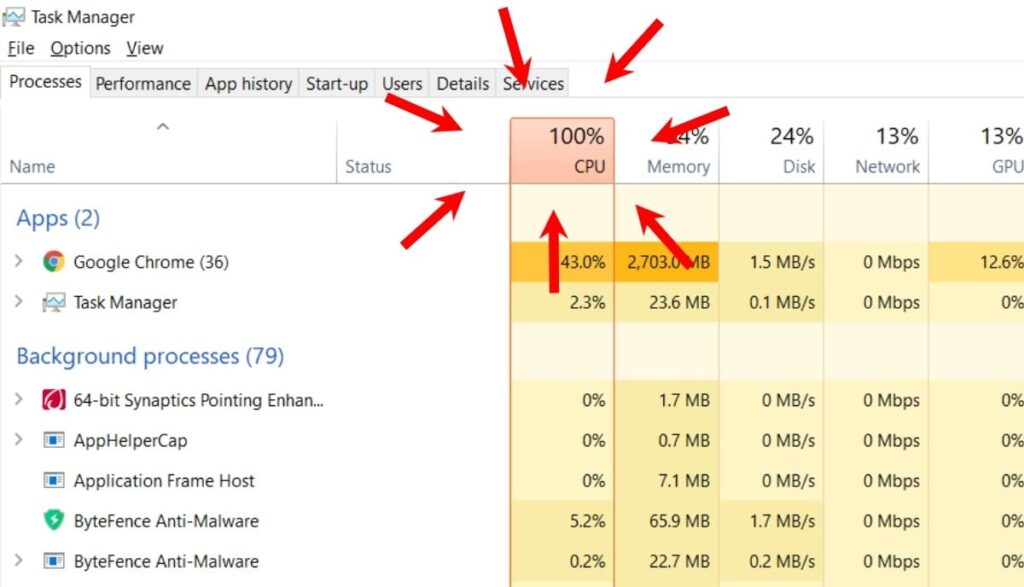Screen dimensions: 1024x587
Task: Open the Options menu
Action: (x=79, y=47)
